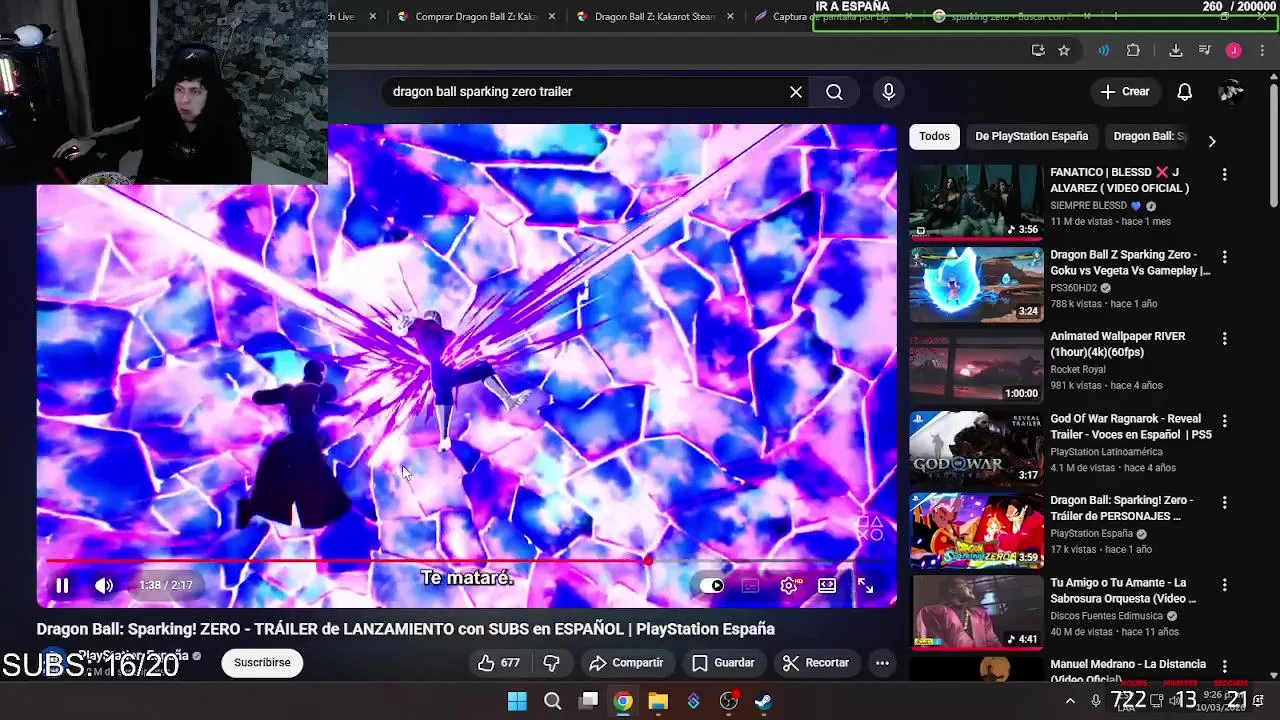1280x720 pixels.
Task: Open Chrome media controls icon
Action: pyautogui.click(x=1205, y=50)
